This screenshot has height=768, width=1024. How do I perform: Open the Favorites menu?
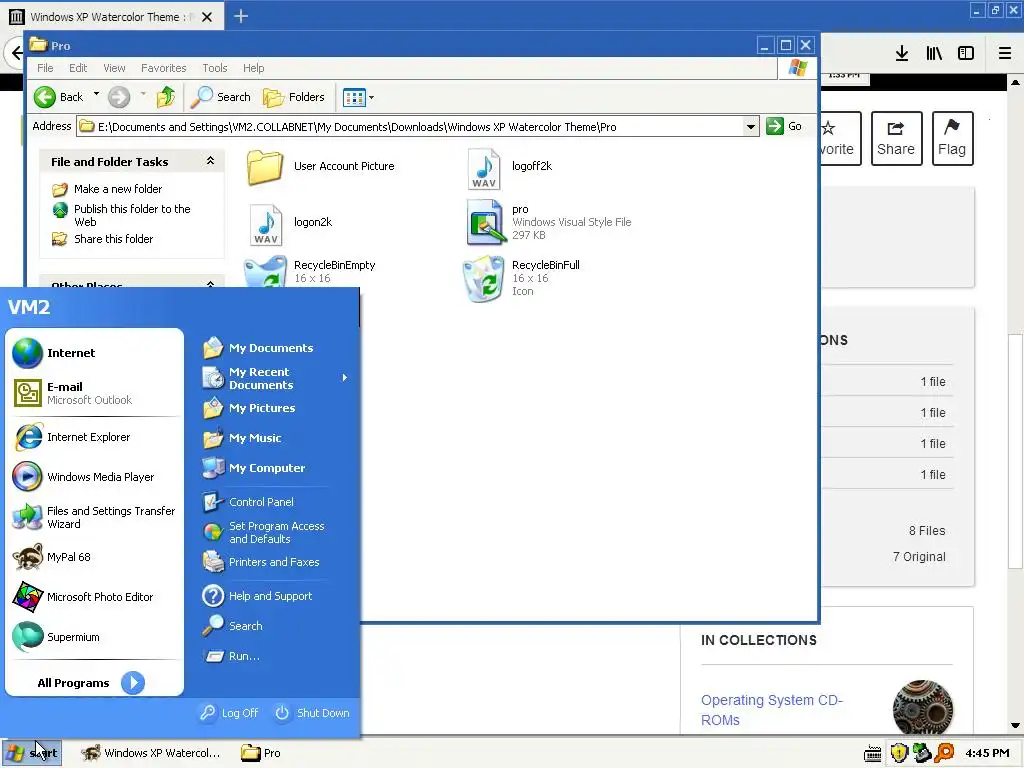[x=163, y=68]
